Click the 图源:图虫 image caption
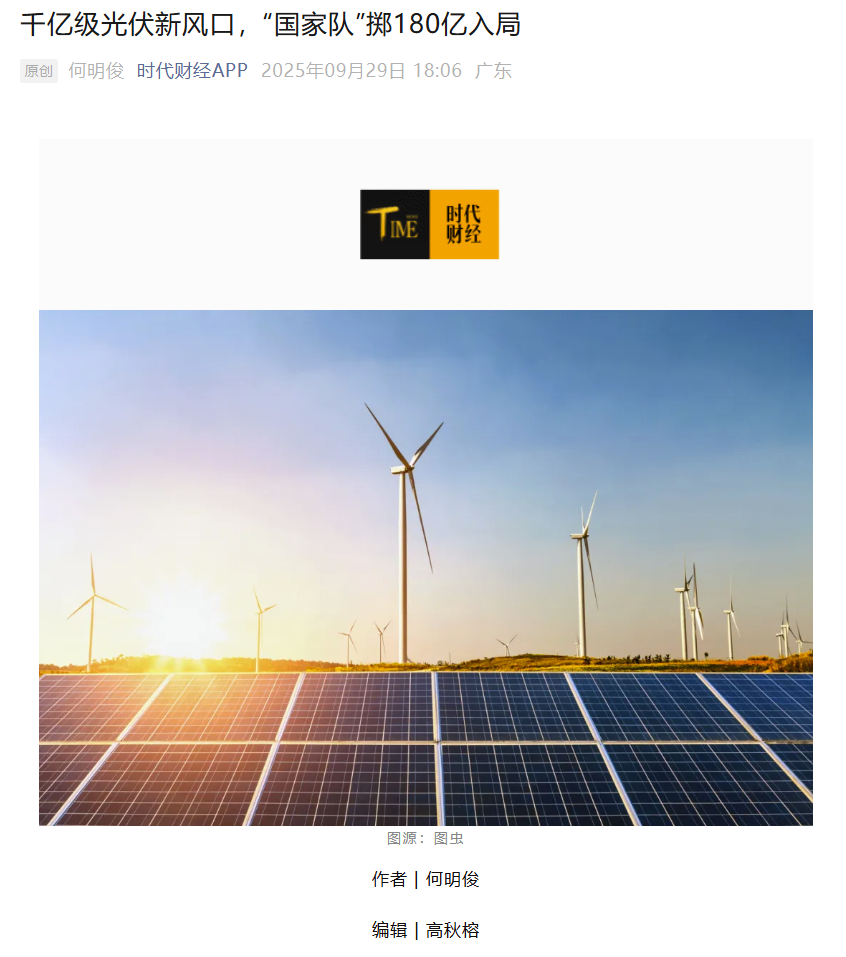 point(425,839)
